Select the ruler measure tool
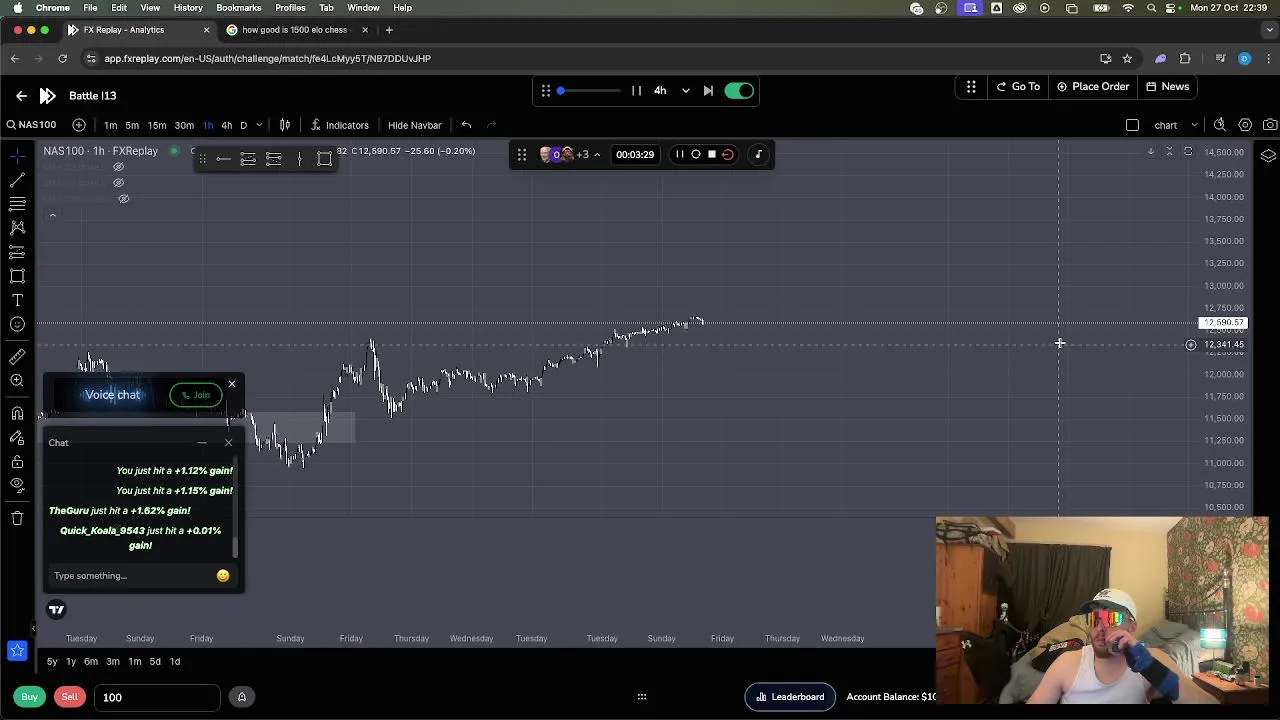Image resolution: width=1280 pixels, height=720 pixels. pyautogui.click(x=17, y=357)
